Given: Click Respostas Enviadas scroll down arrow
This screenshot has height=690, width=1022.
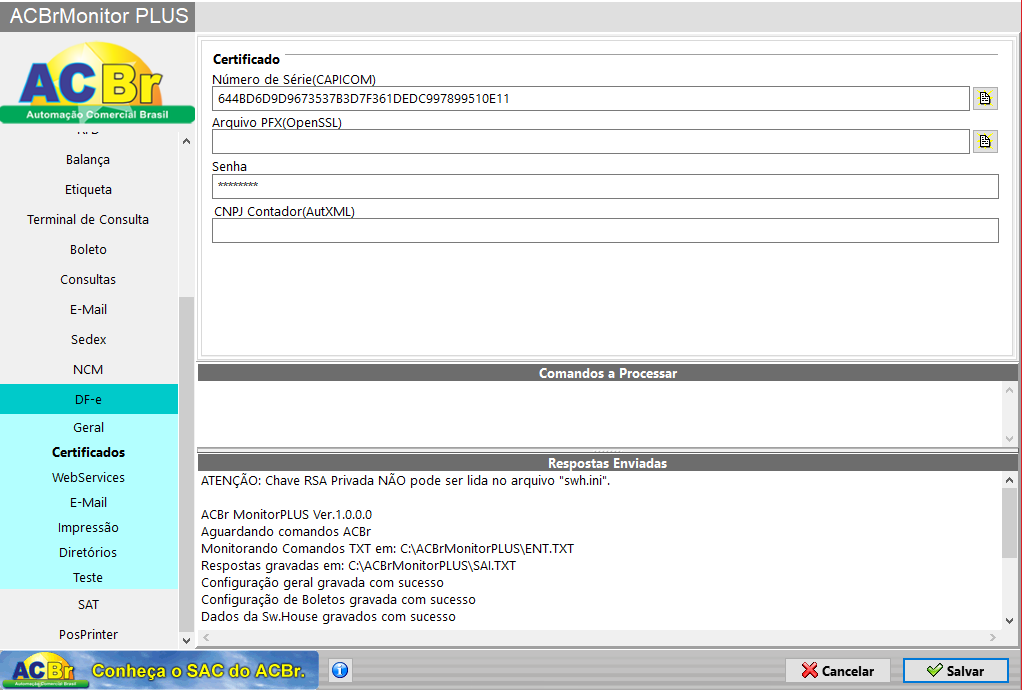Looking at the screenshot, I should click(x=1009, y=621).
